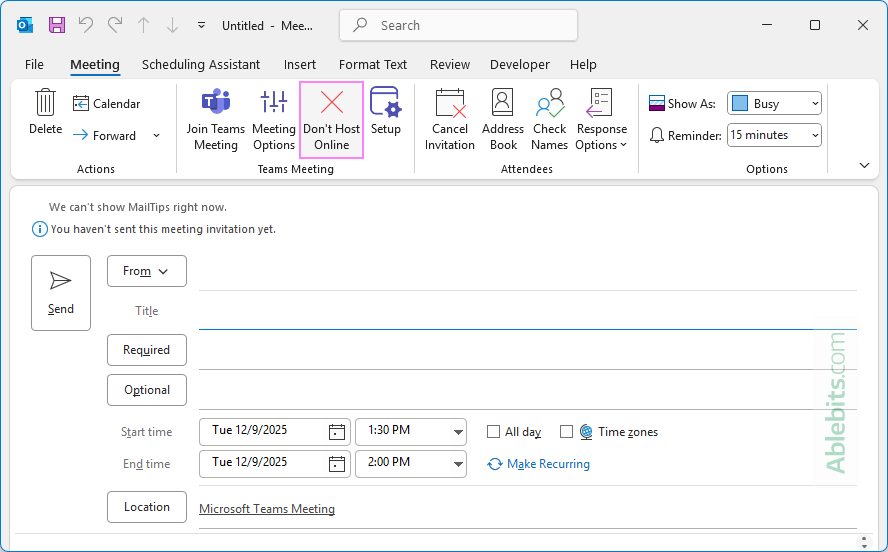Open the Developer tab

pos(519,65)
